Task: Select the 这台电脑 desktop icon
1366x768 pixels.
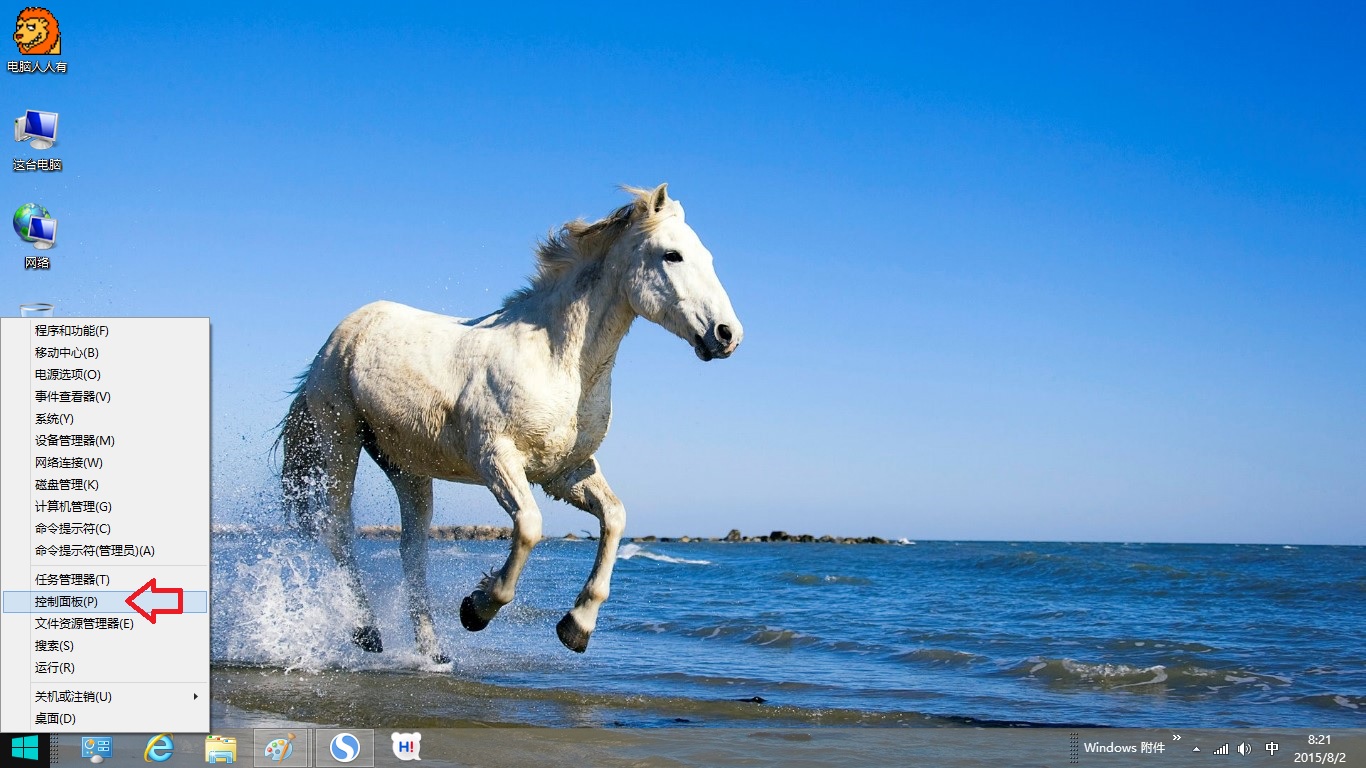Action: click(37, 140)
